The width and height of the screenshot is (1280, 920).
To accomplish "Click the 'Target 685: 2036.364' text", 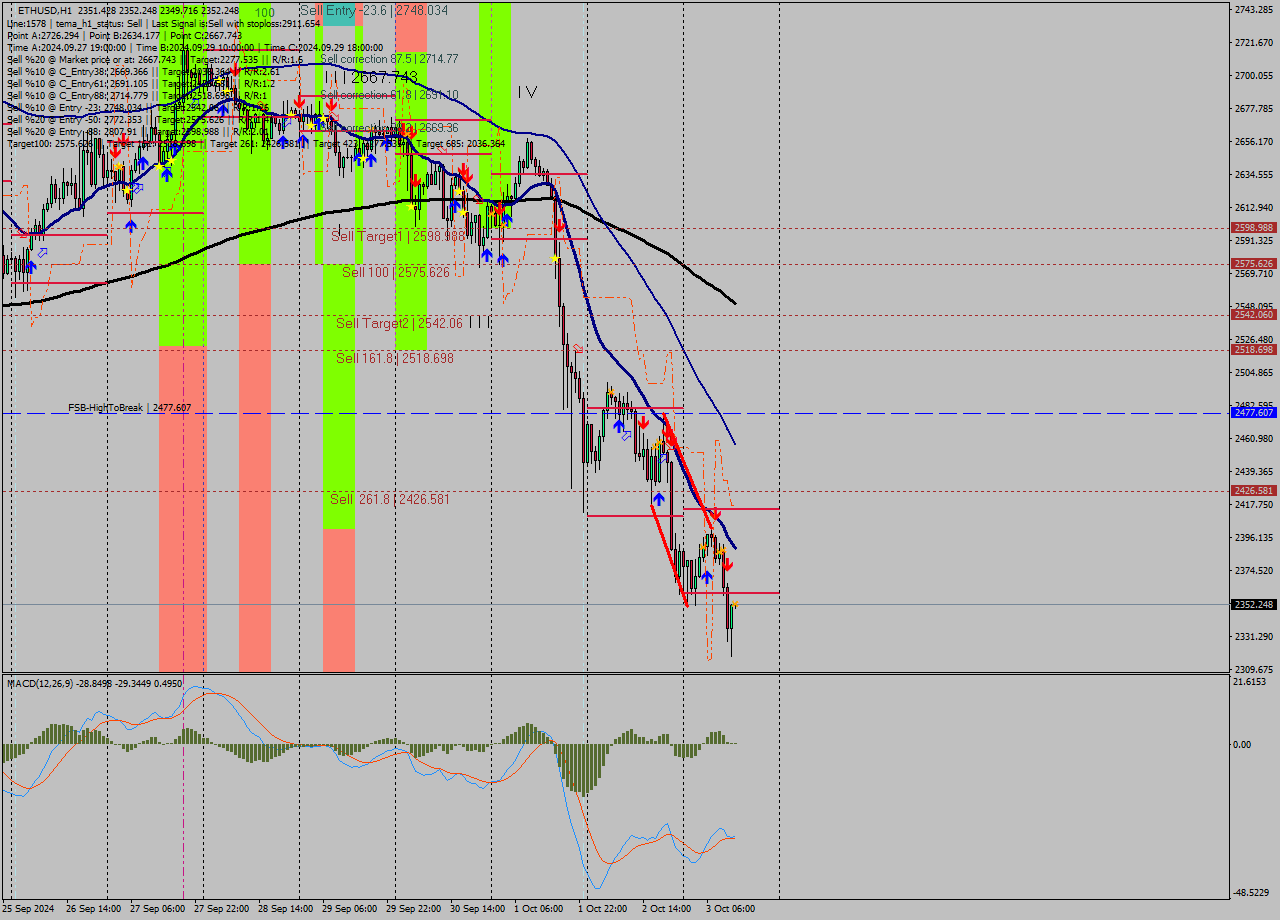I will click(x=461, y=144).
